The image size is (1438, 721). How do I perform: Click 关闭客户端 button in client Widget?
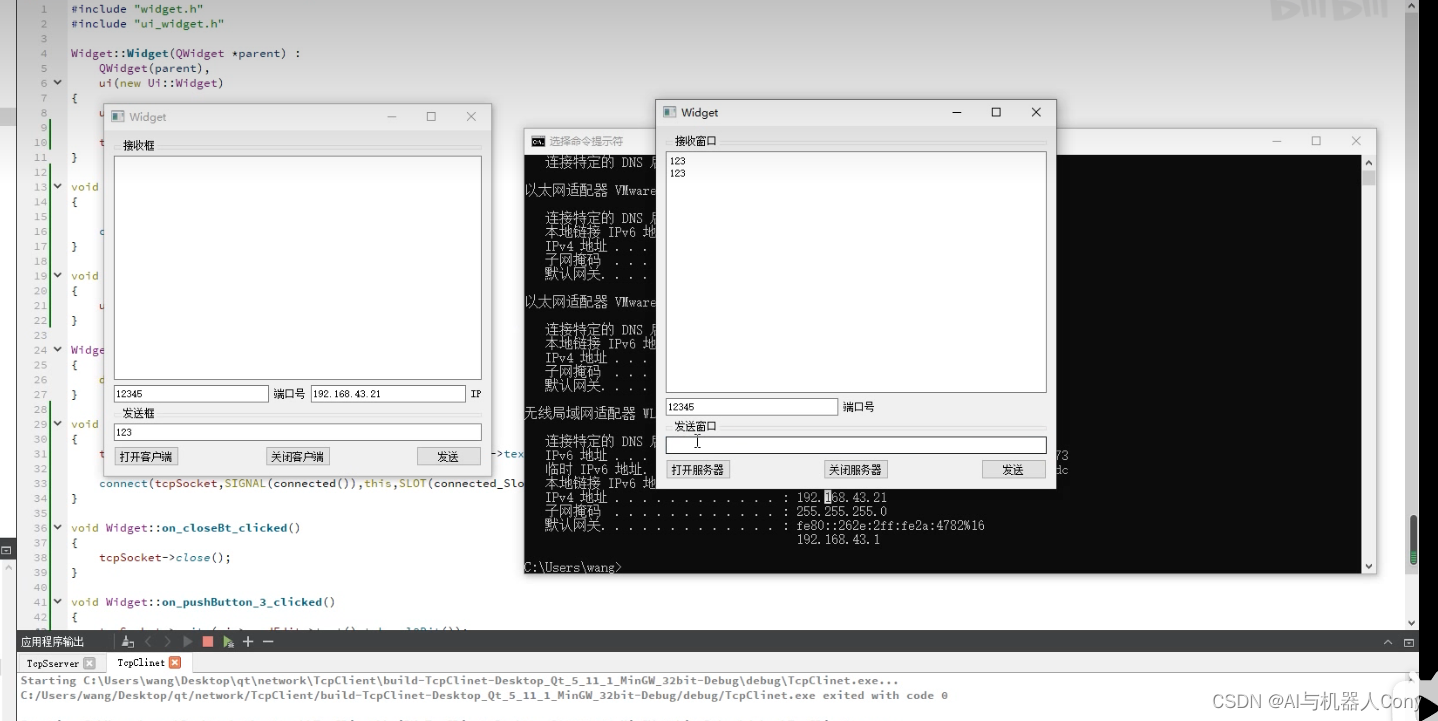pos(298,456)
